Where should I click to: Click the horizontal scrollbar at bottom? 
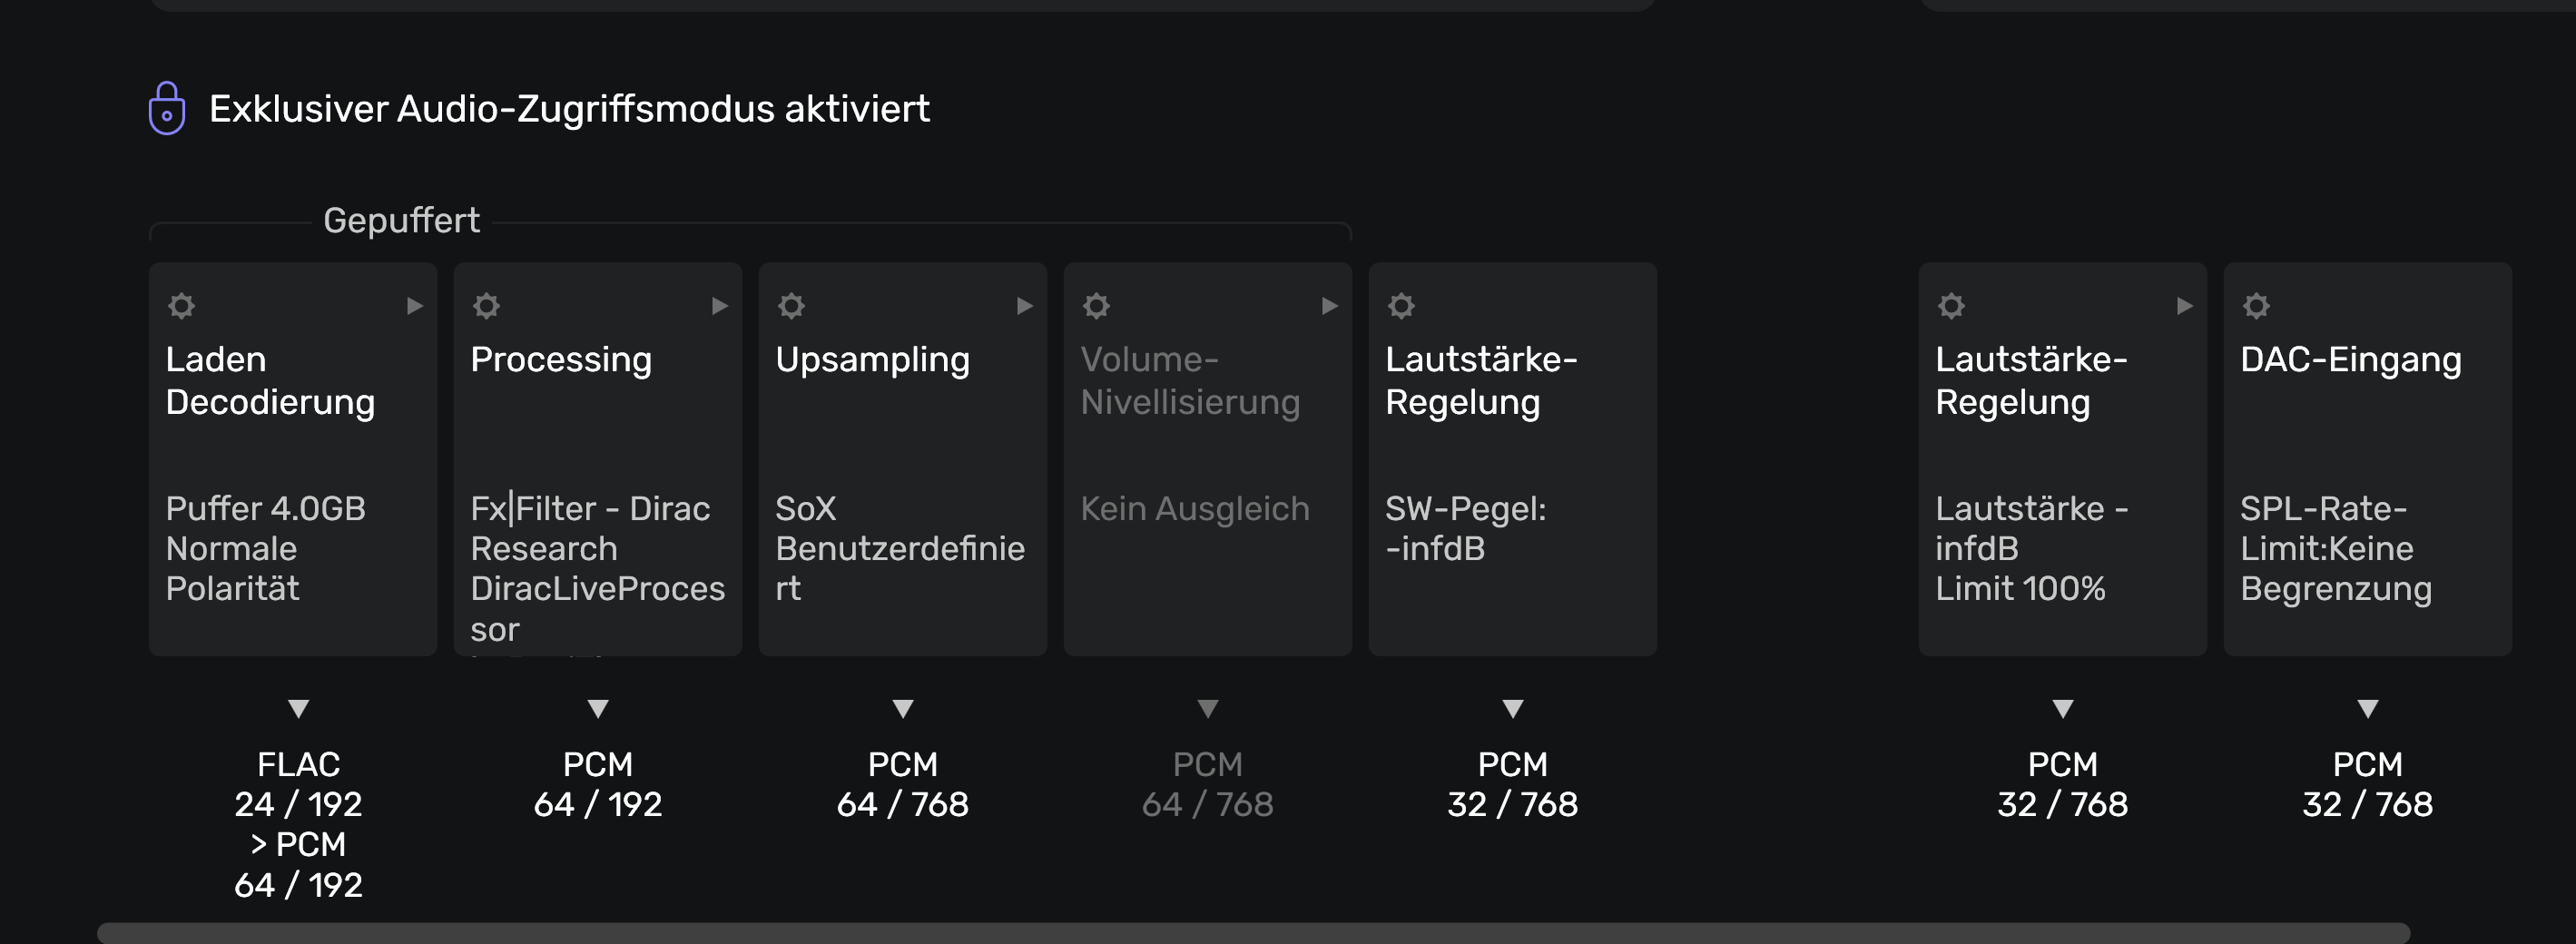point(1252,932)
